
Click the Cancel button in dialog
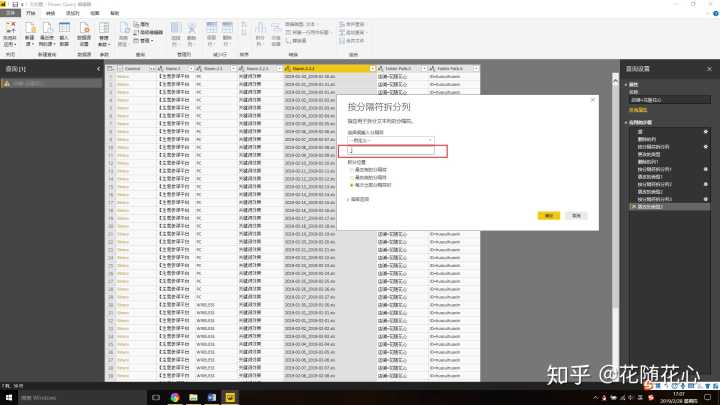576,215
